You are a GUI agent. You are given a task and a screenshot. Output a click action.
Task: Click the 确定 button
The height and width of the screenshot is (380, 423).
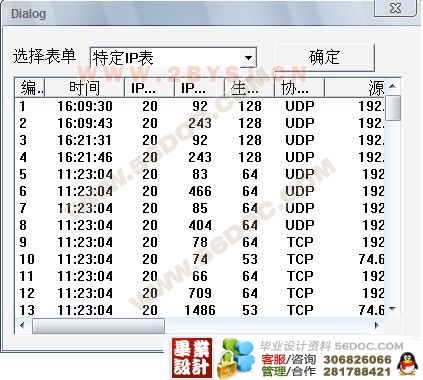[324, 57]
